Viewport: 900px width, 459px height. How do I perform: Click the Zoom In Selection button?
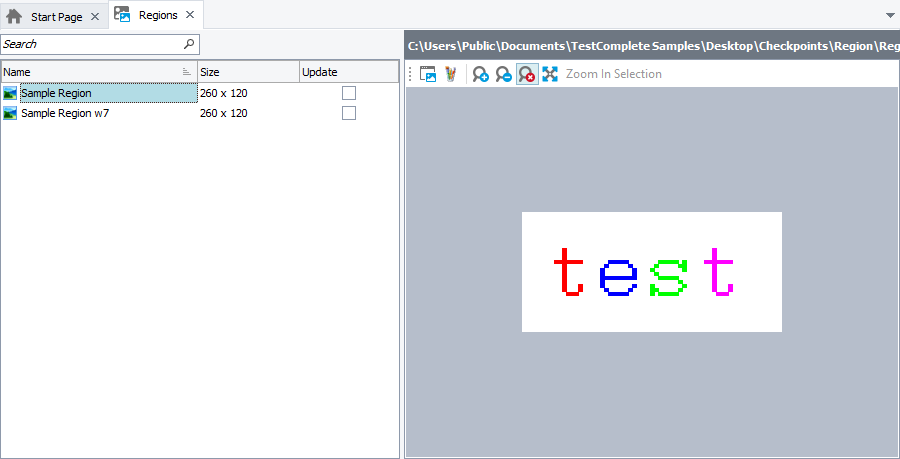(x=613, y=74)
